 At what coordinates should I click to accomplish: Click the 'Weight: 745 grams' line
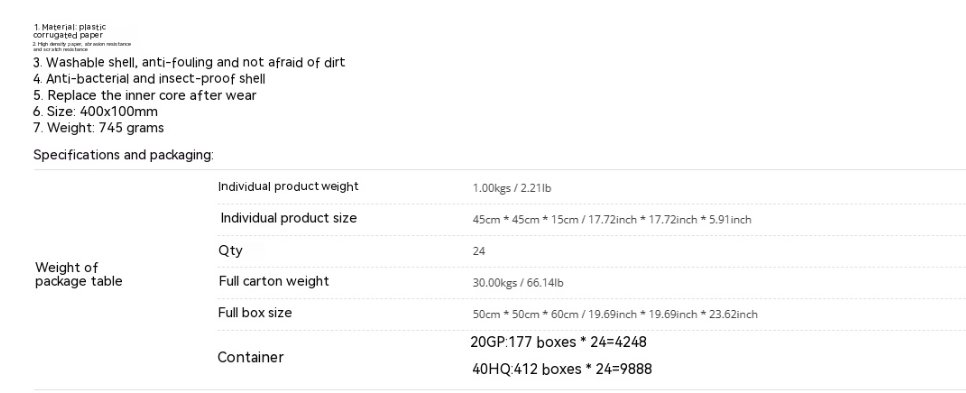[x=99, y=128]
